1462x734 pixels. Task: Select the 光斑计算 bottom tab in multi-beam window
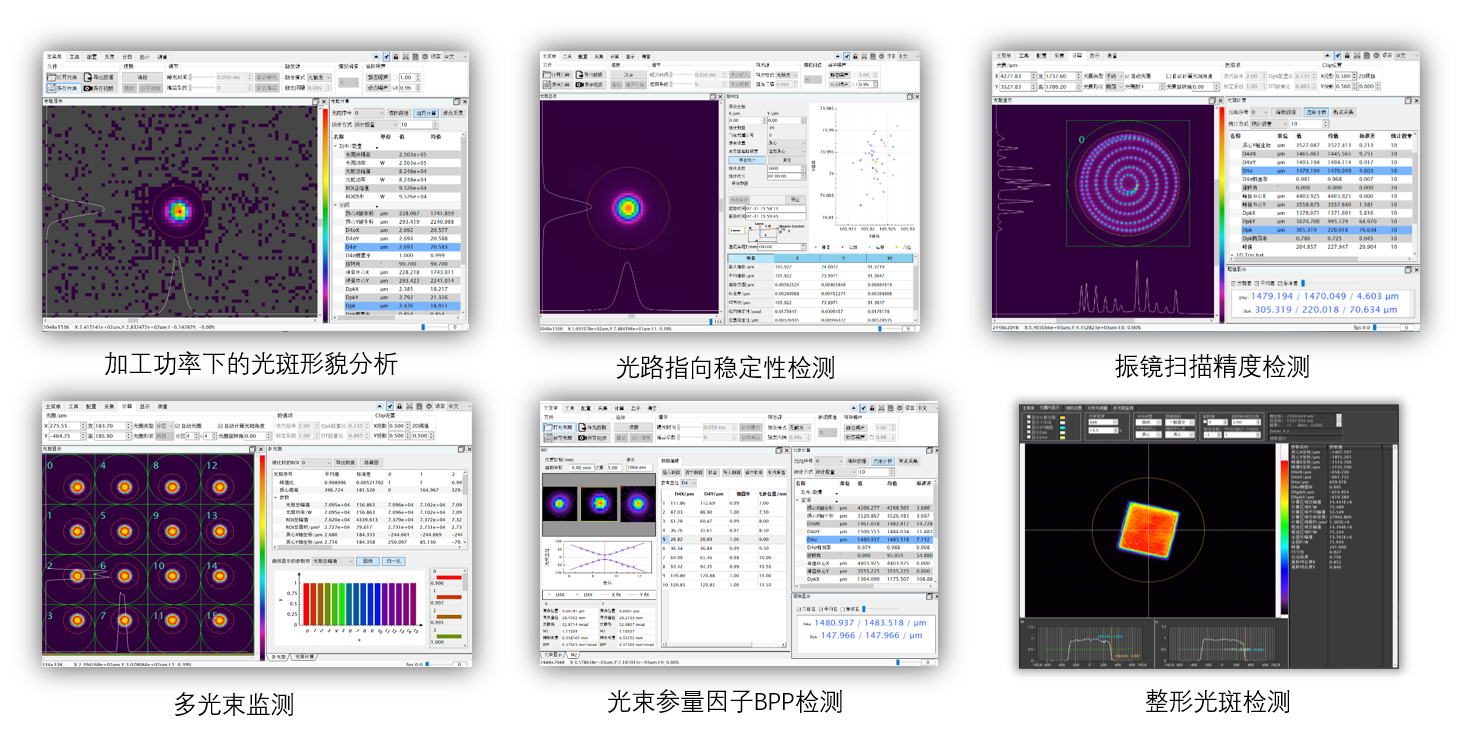pos(304,657)
